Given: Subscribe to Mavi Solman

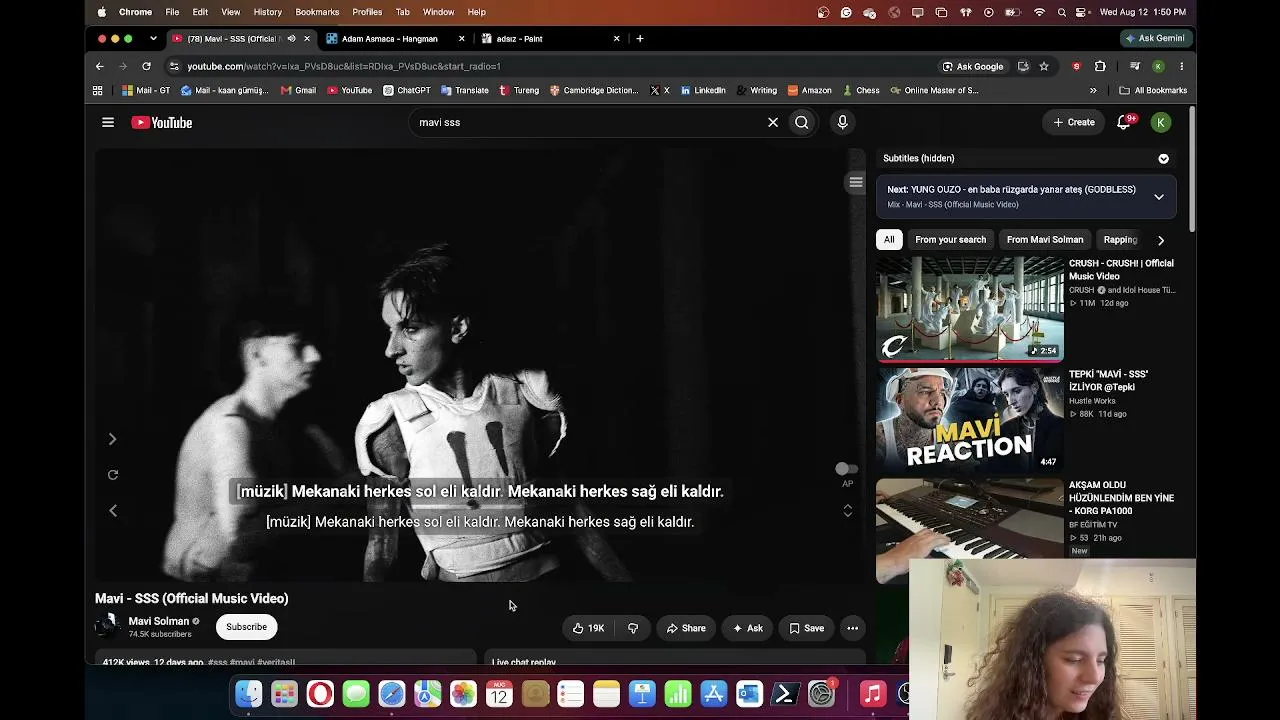Looking at the screenshot, I should [246, 627].
